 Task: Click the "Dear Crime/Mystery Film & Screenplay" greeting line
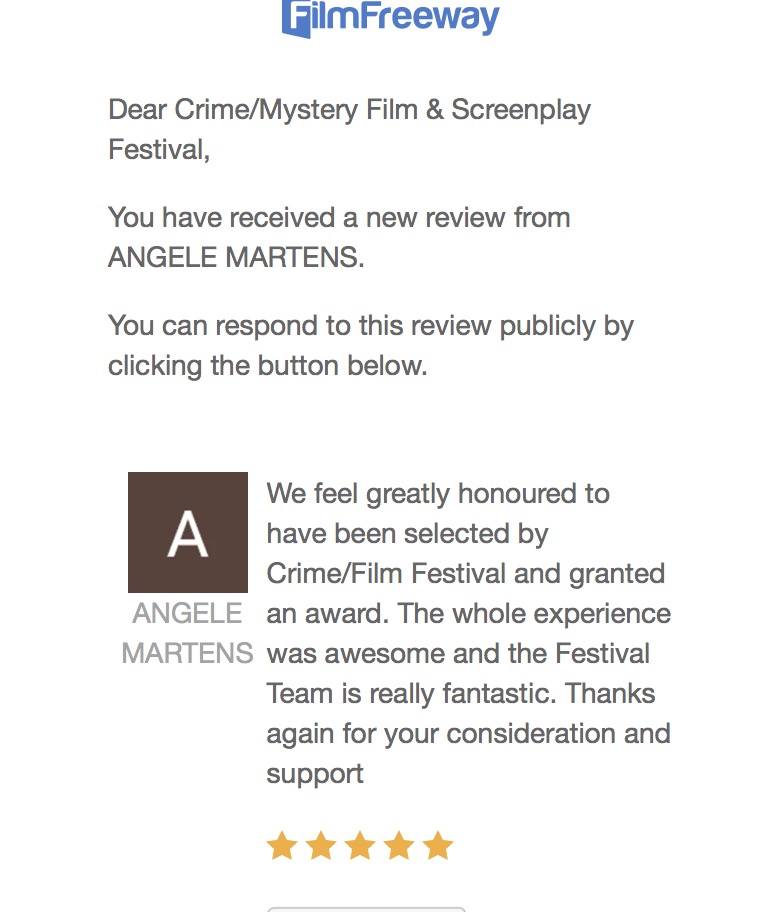[x=349, y=110]
